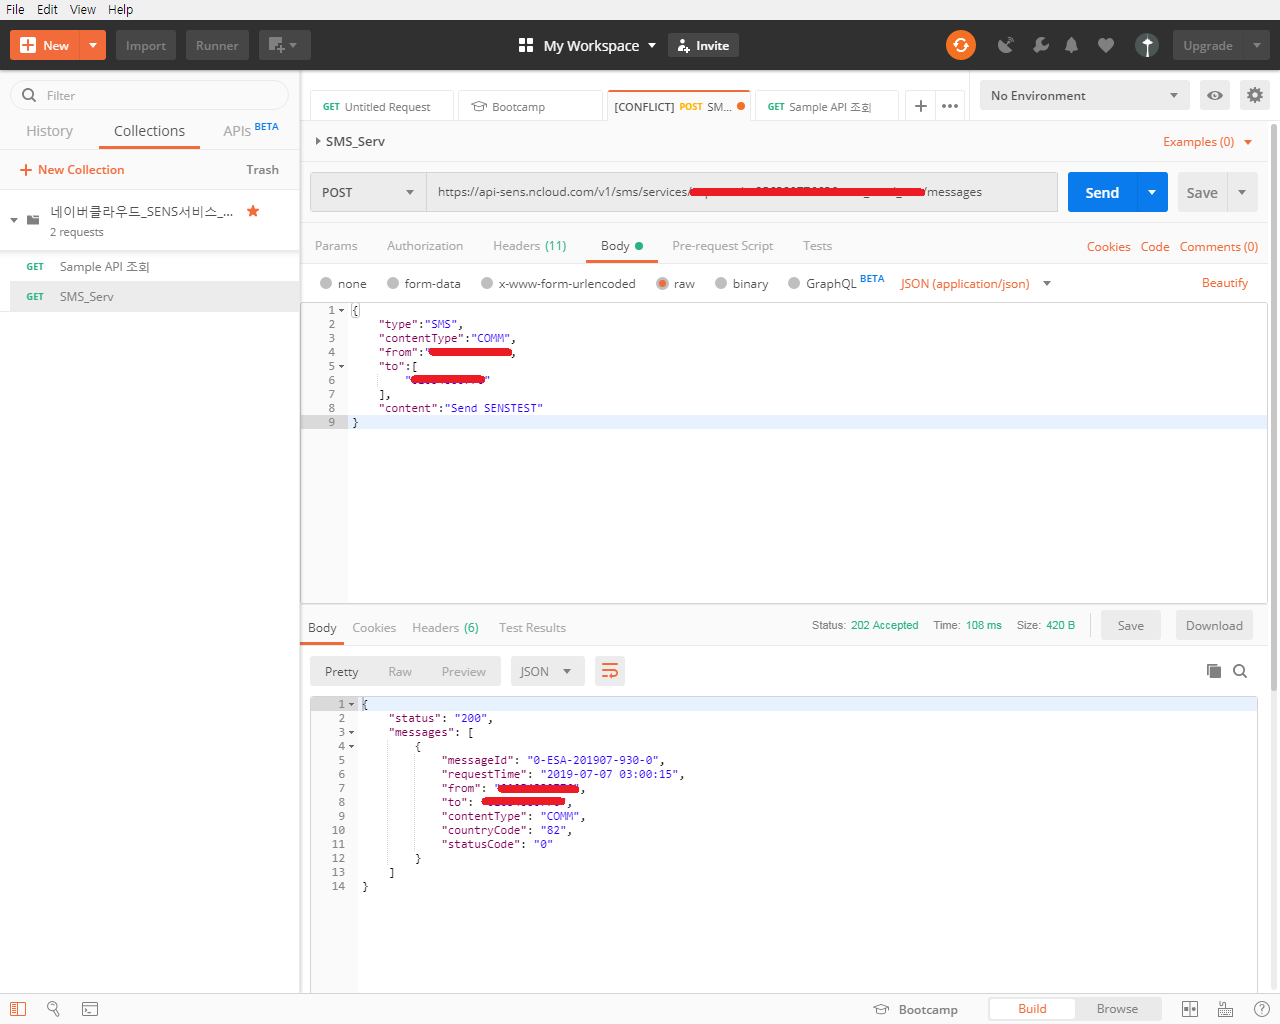Viewport: 1280px width, 1024px height.
Task: Click the sync status icon
Action: click(x=960, y=45)
